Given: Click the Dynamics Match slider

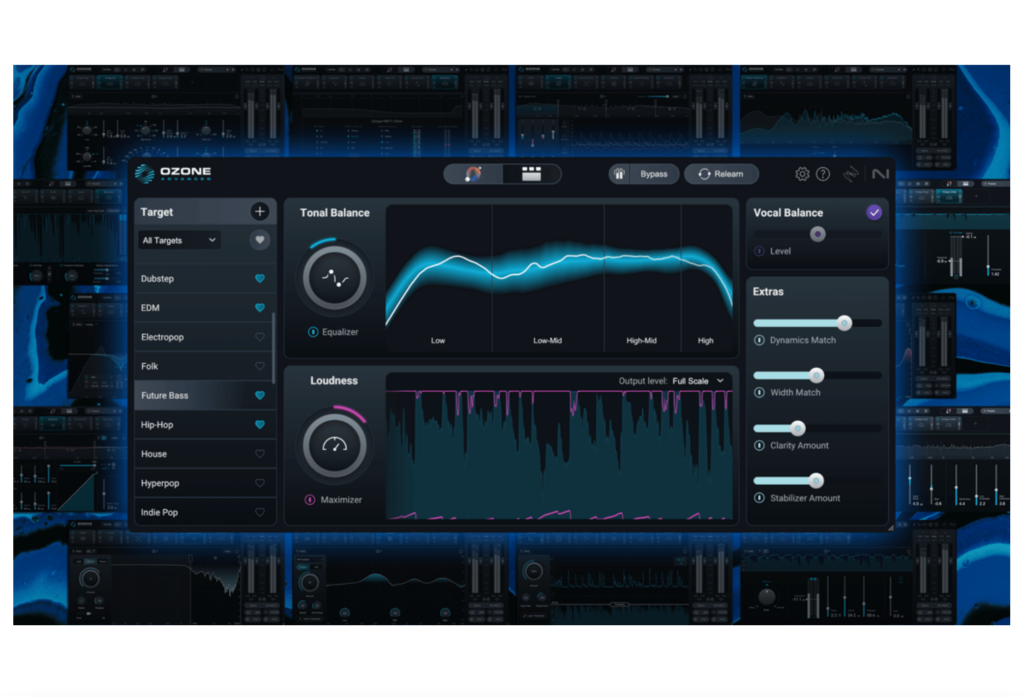Looking at the screenshot, I should pyautogui.click(x=817, y=323).
